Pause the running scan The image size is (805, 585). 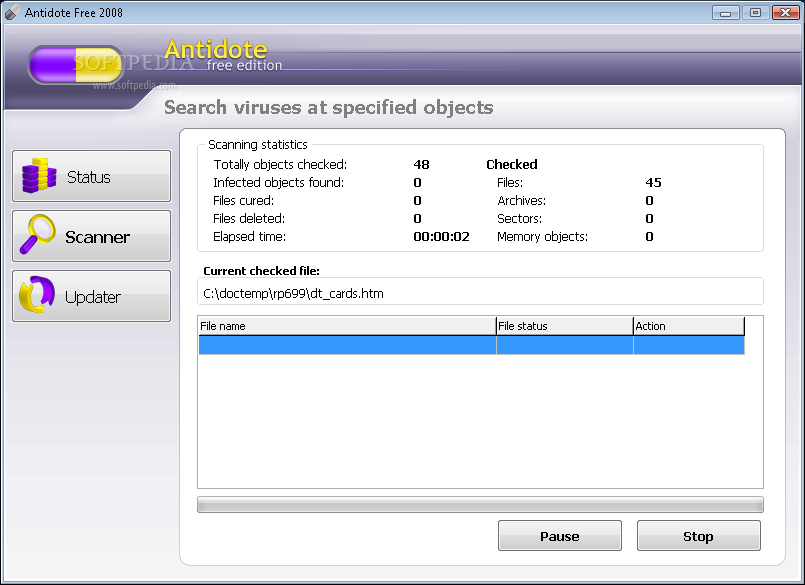point(560,536)
